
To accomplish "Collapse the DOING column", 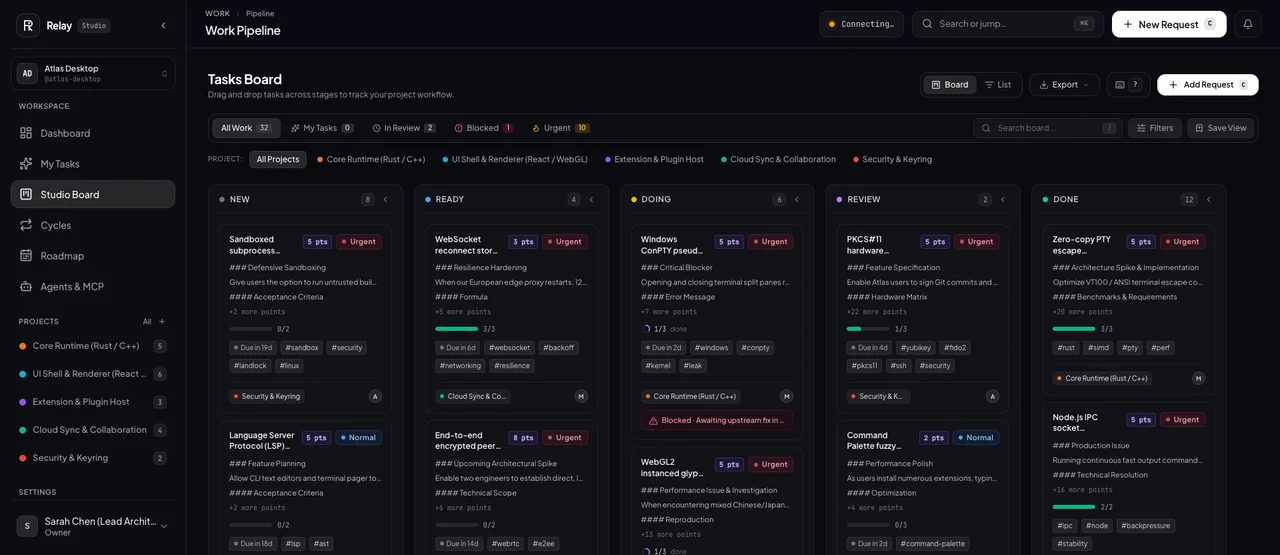I will [797, 199].
